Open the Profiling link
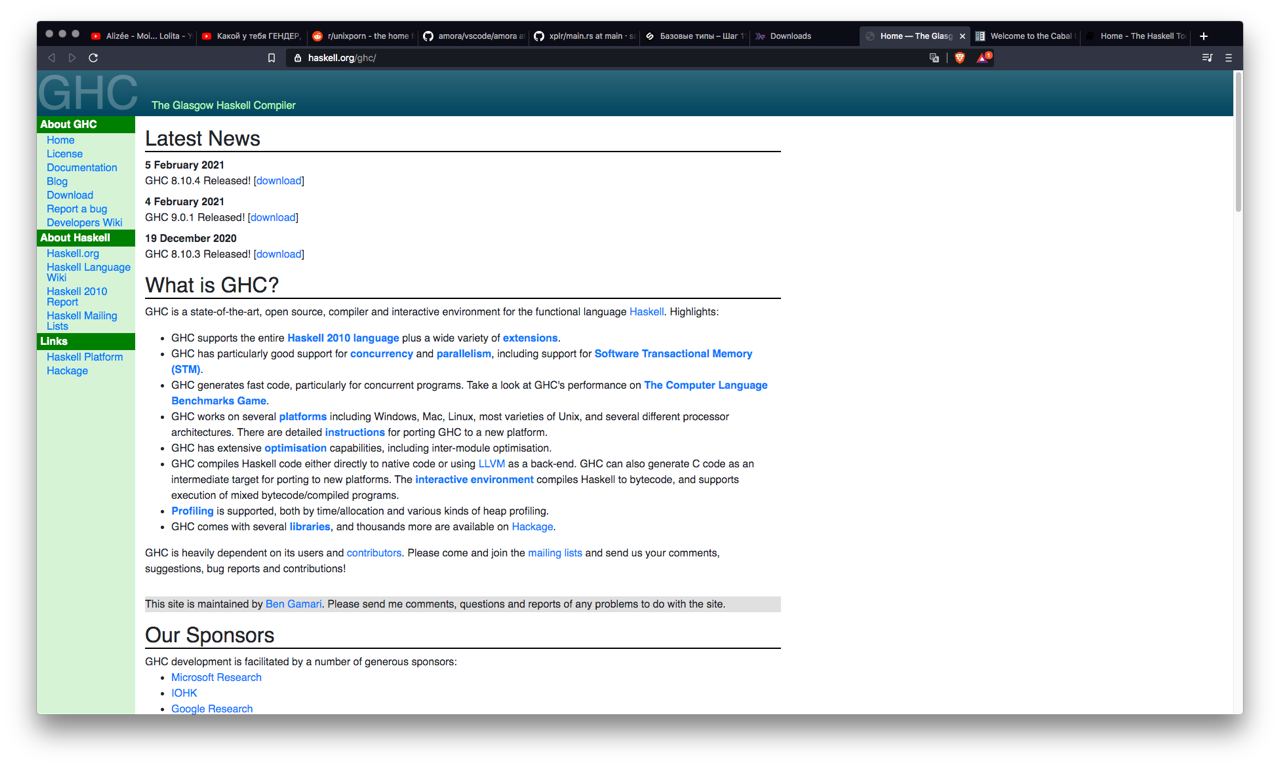 (192, 511)
